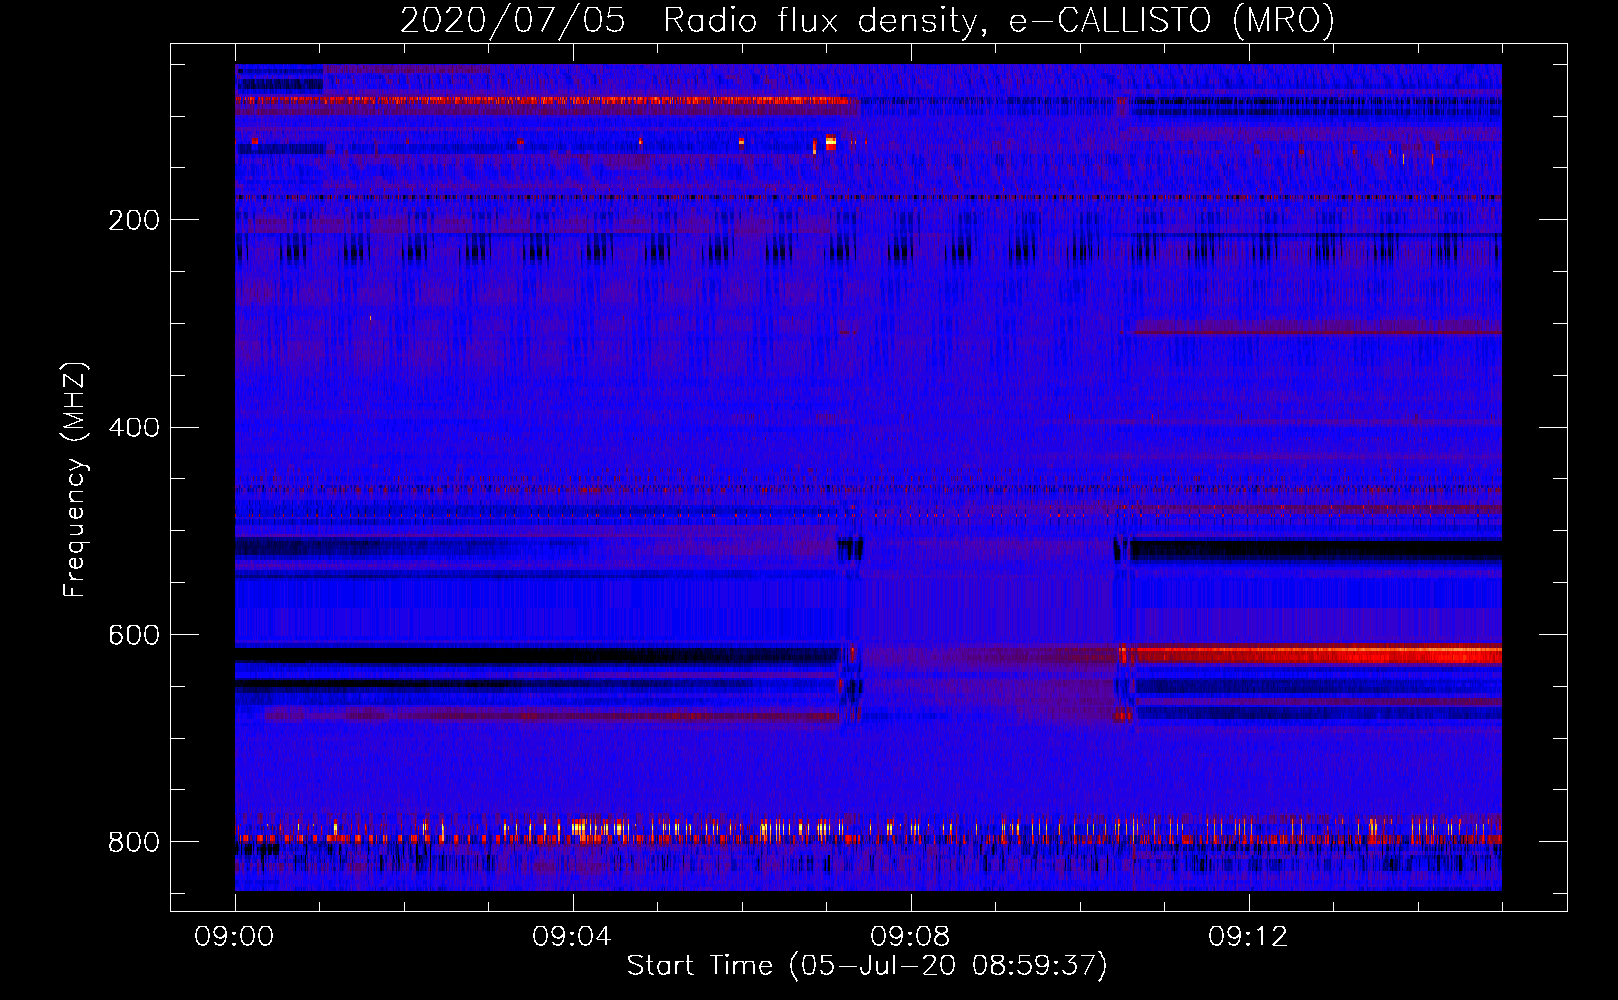Click the plot title '2020/07/05 Radio flux density'
1618x1000 pixels.
tap(689, 21)
